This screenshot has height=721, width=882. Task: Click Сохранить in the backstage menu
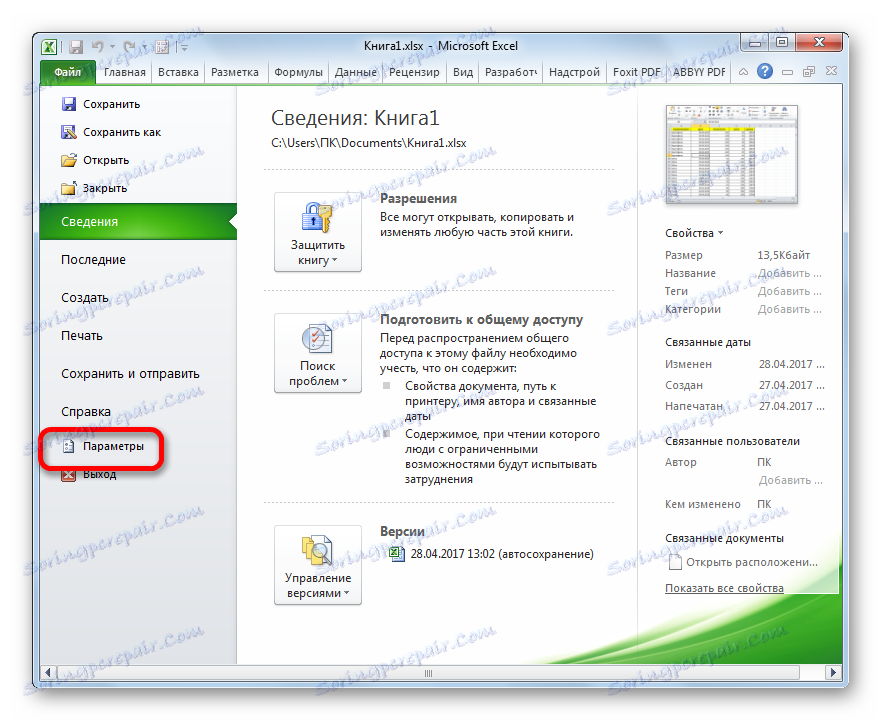pyautogui.click(x=111, y=104)
